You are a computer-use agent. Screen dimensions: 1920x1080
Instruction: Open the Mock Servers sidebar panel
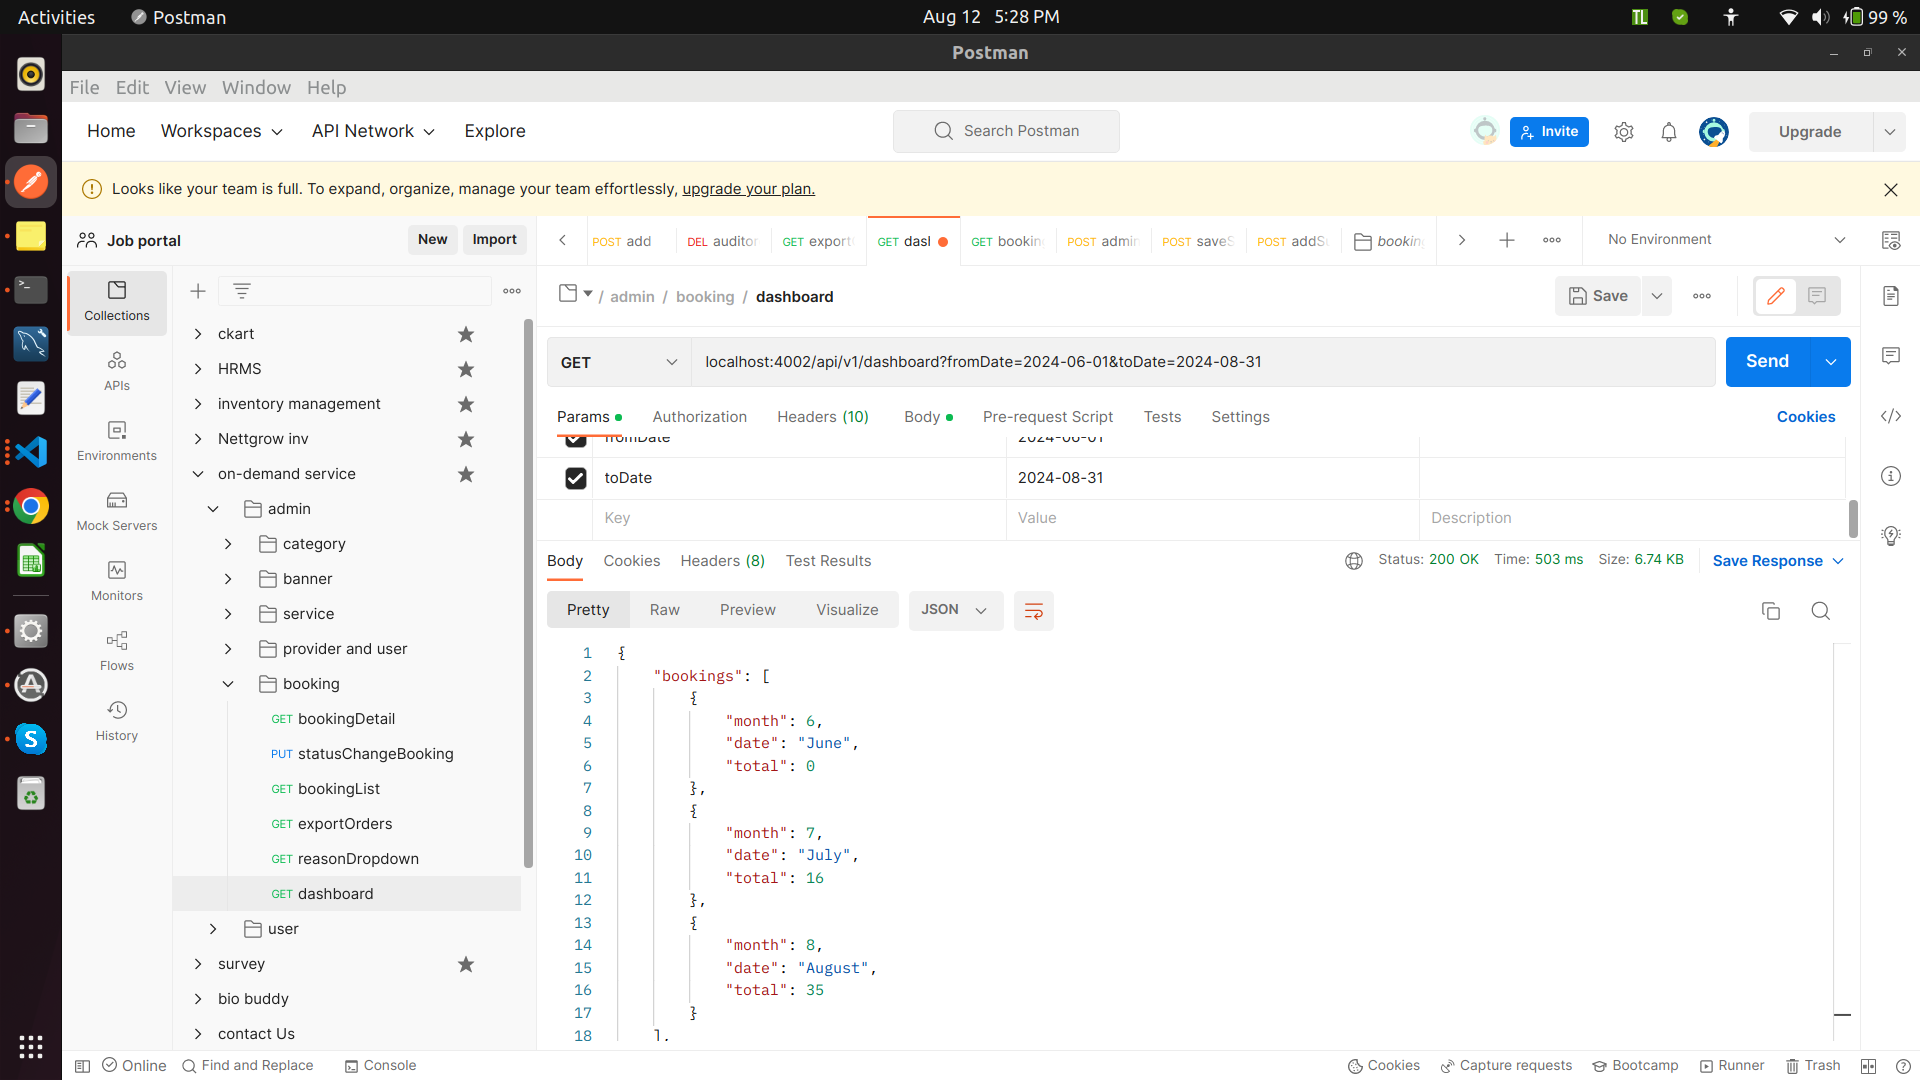click(x=117, y=510)
